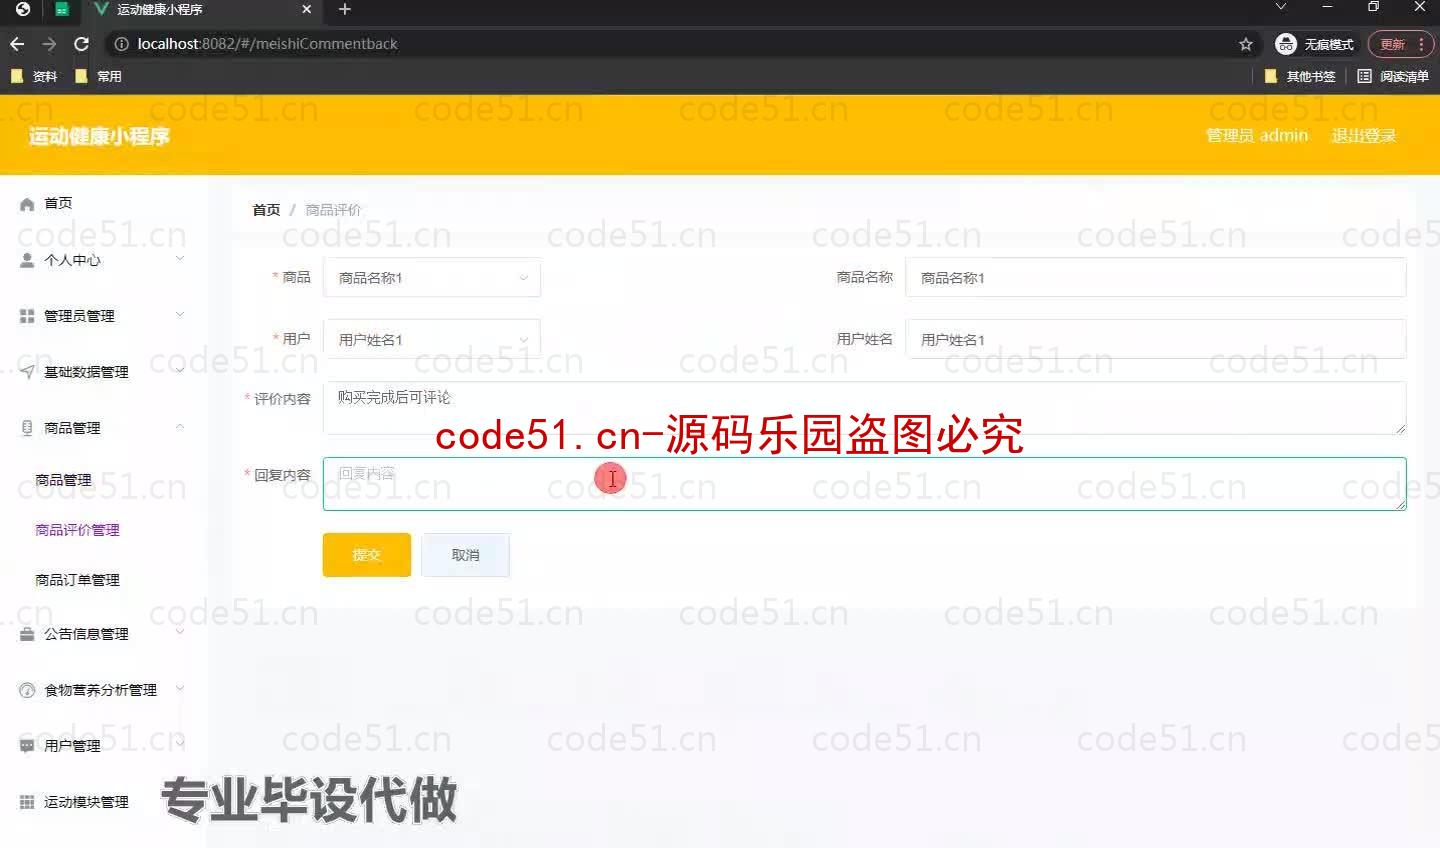Select the 商品评价管理 submenu item

(x=77, y=530)
